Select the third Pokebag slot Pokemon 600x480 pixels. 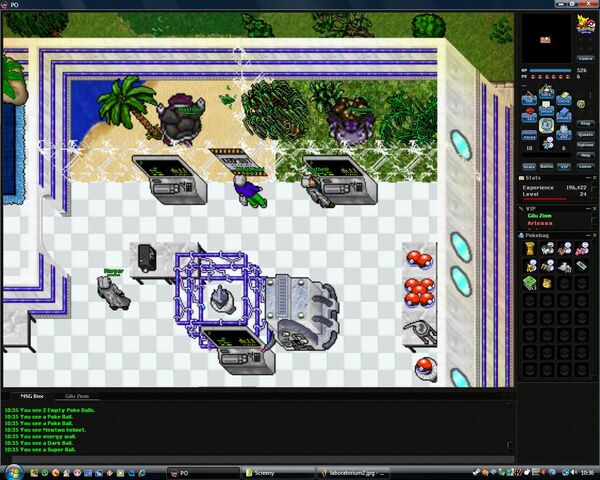[x=564, y=249]
